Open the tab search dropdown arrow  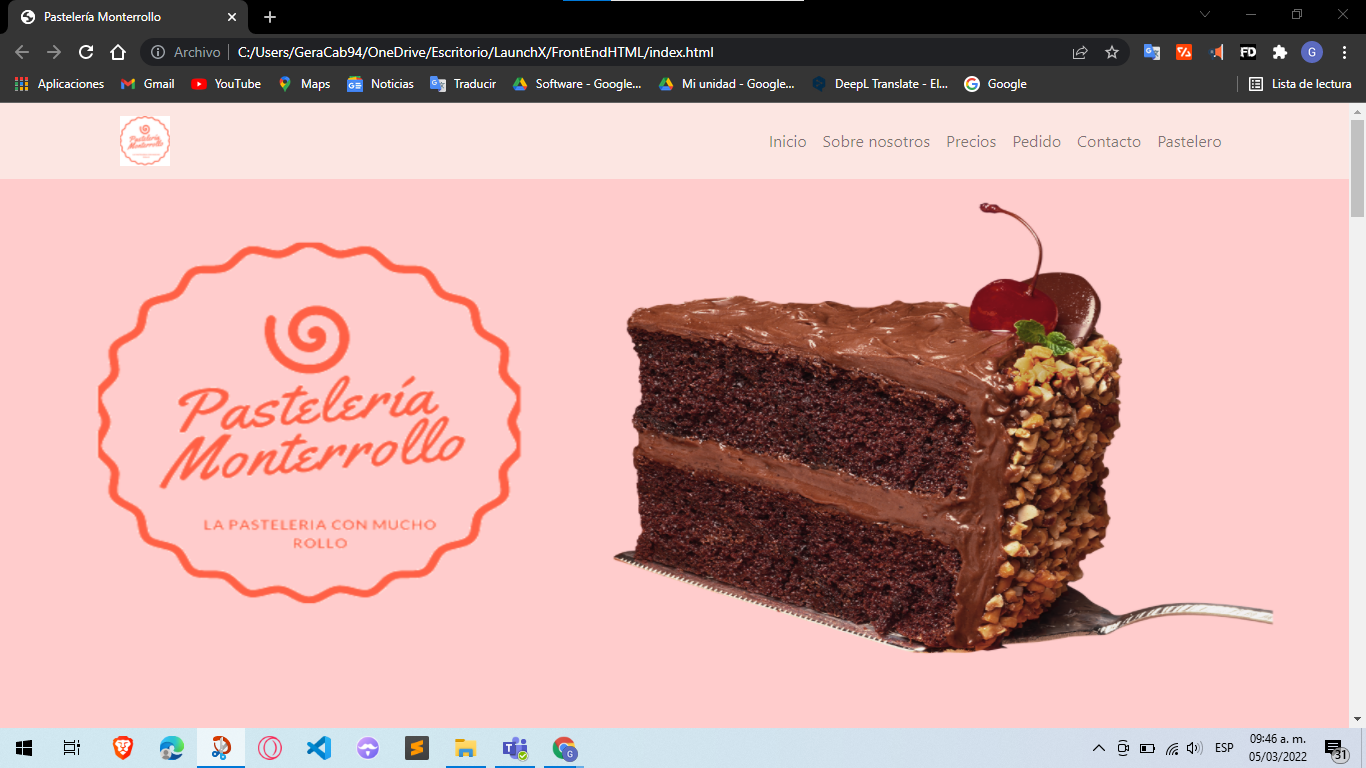(1204, 15)
